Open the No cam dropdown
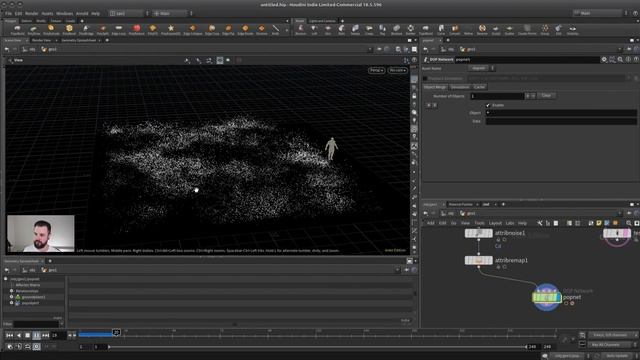 (397, 70)
